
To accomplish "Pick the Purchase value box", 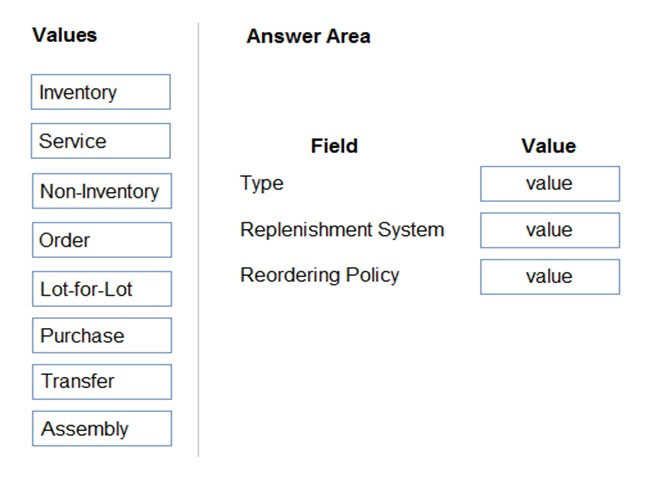I will [x=102, y=335].
